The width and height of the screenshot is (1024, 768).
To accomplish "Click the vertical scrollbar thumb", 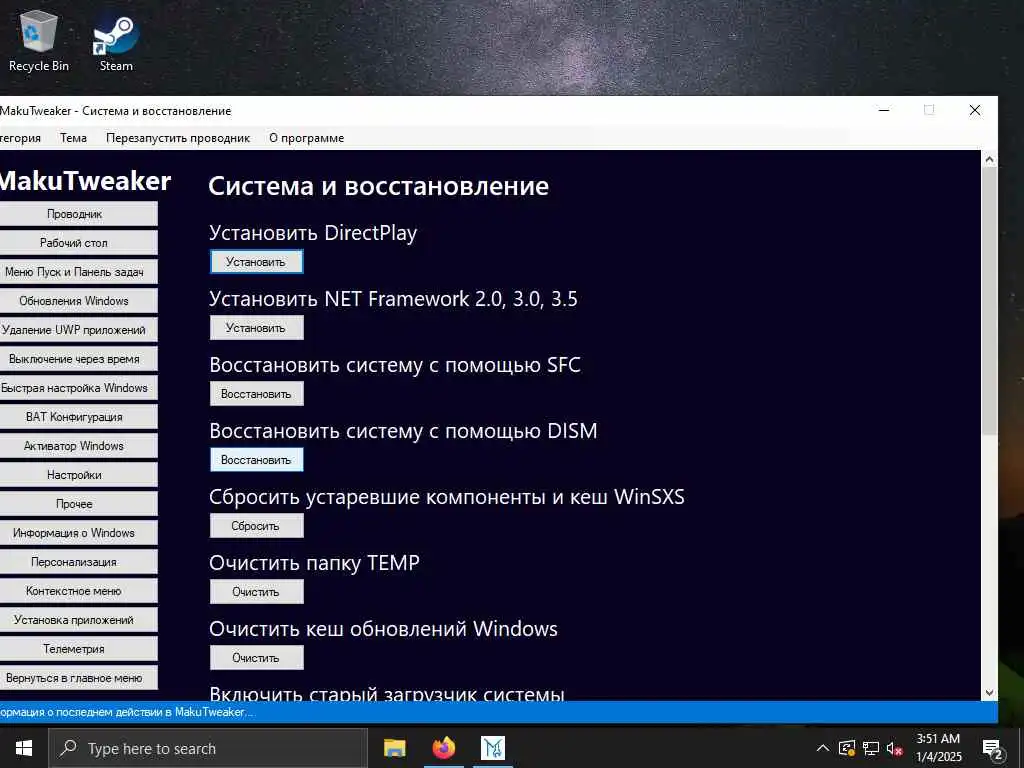I will (x=989, y=300).
